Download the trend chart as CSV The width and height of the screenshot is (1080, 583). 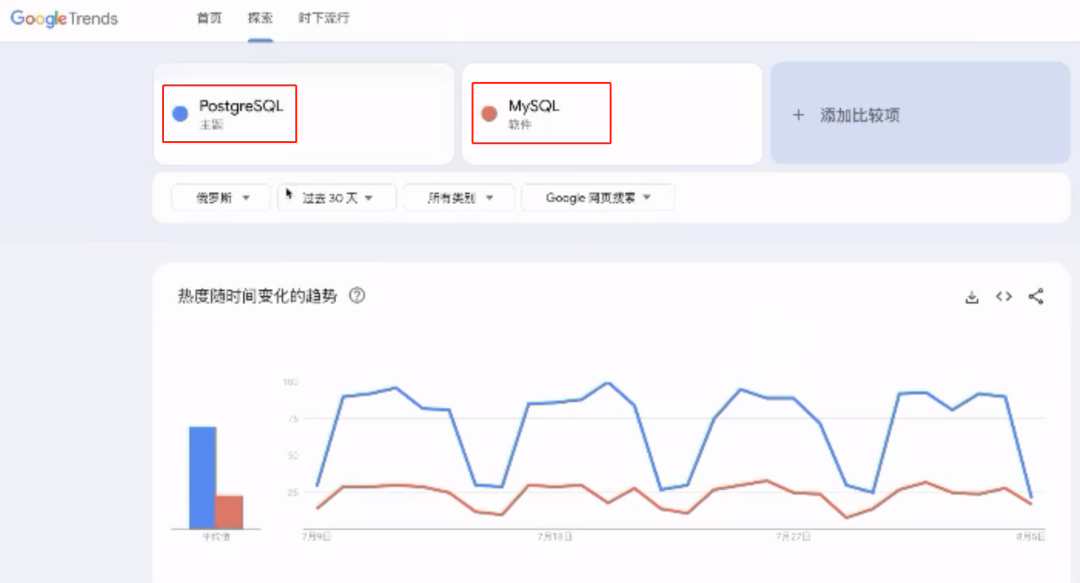[x=972, y=297]
